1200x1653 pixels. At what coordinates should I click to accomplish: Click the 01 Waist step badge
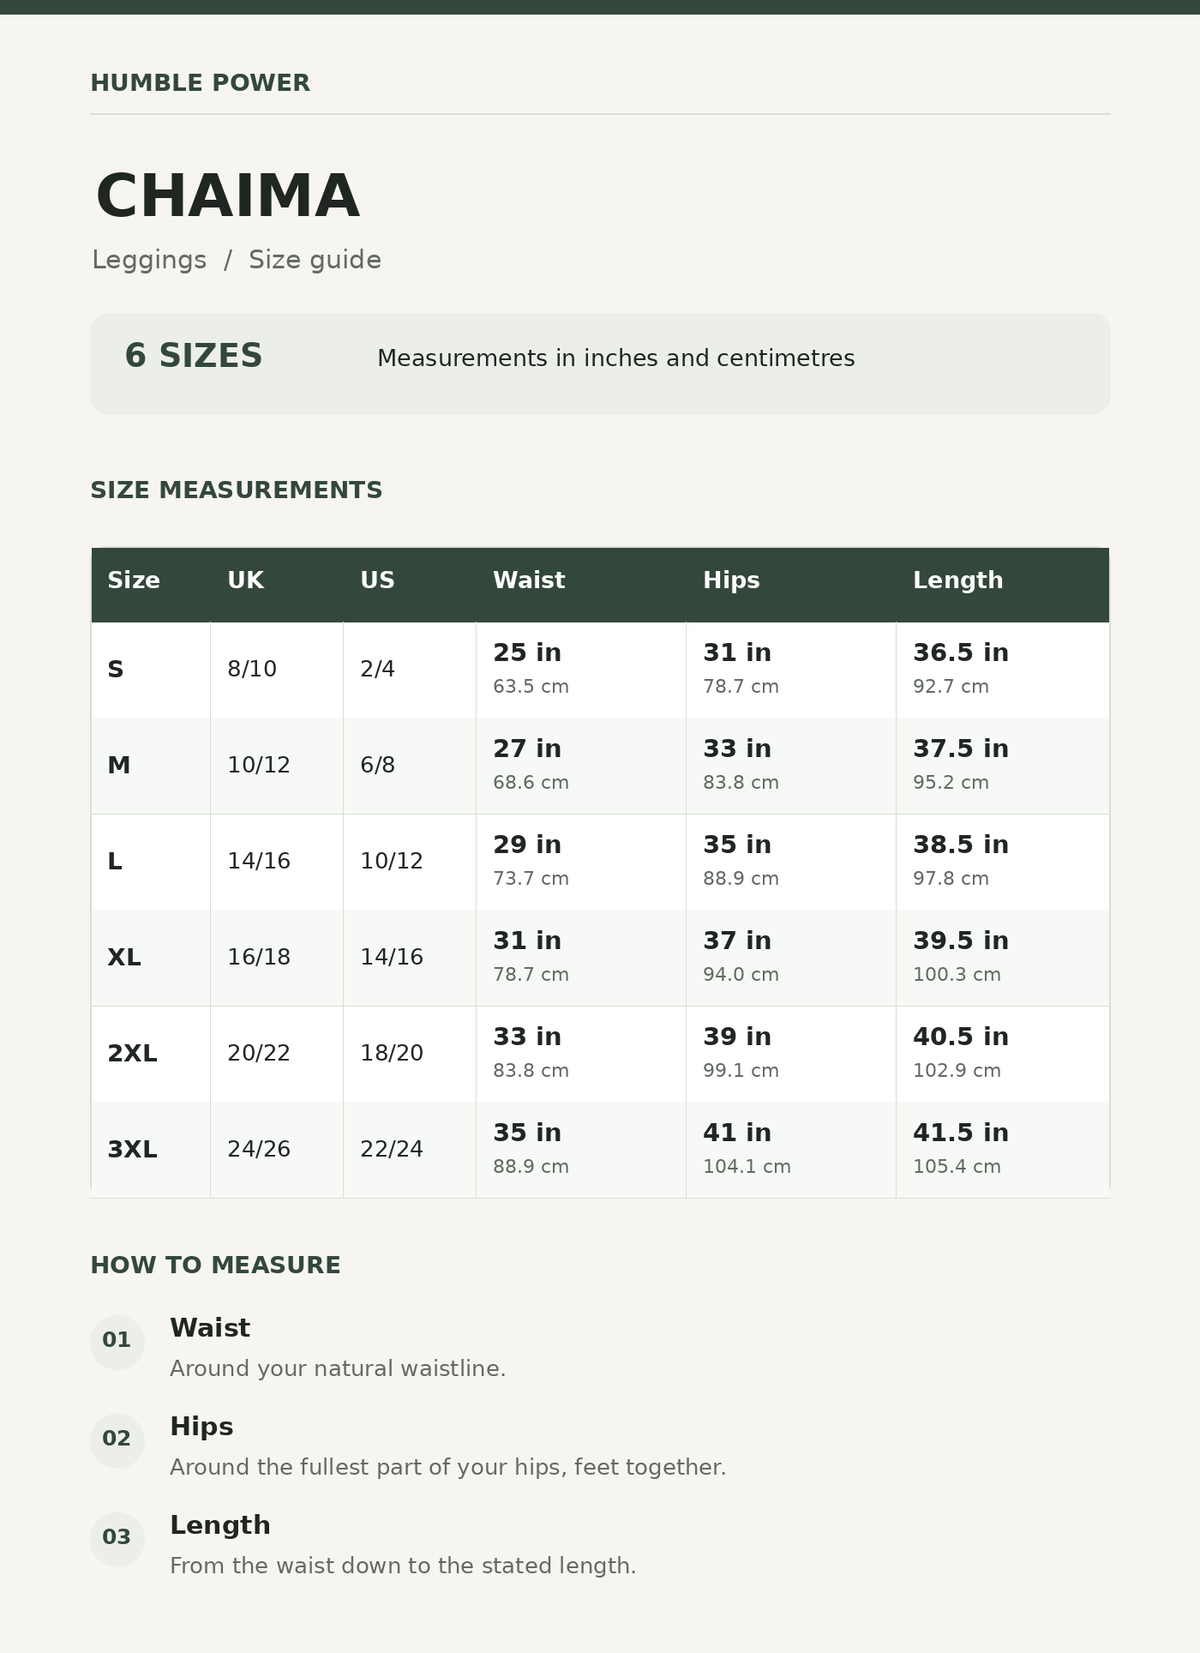coord(117,1341)
